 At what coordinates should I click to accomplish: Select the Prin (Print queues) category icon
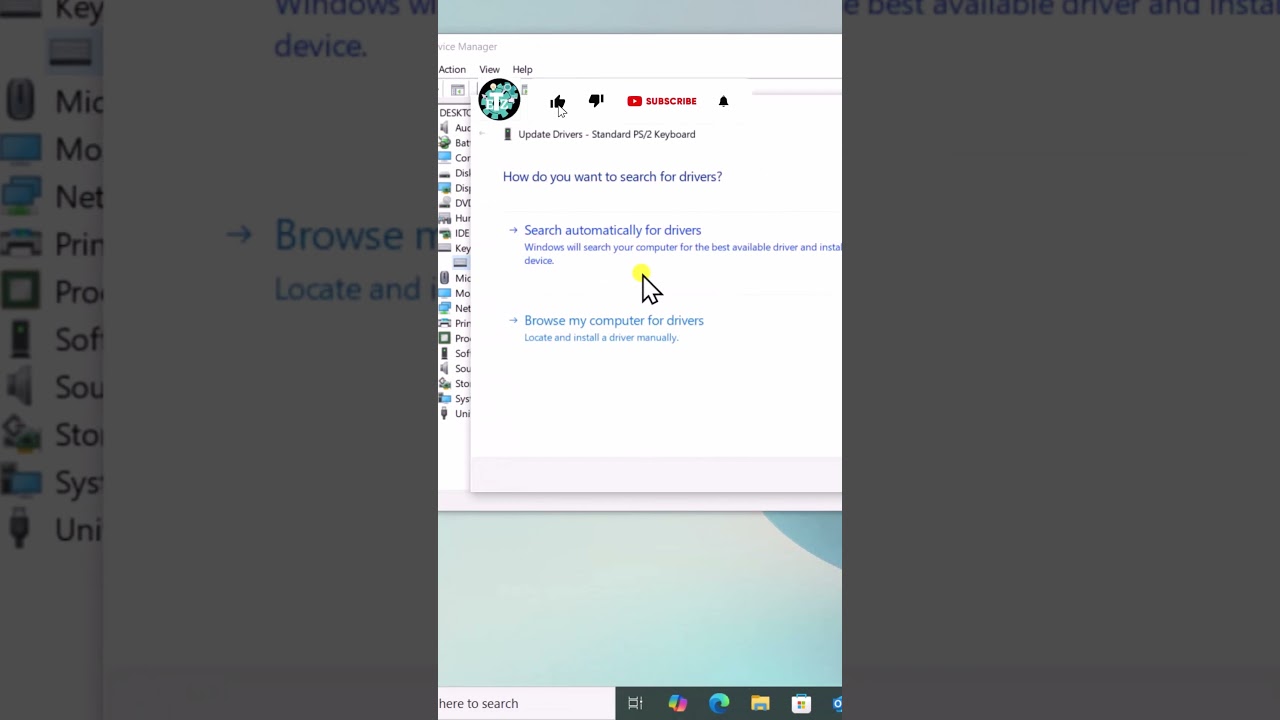444,323
